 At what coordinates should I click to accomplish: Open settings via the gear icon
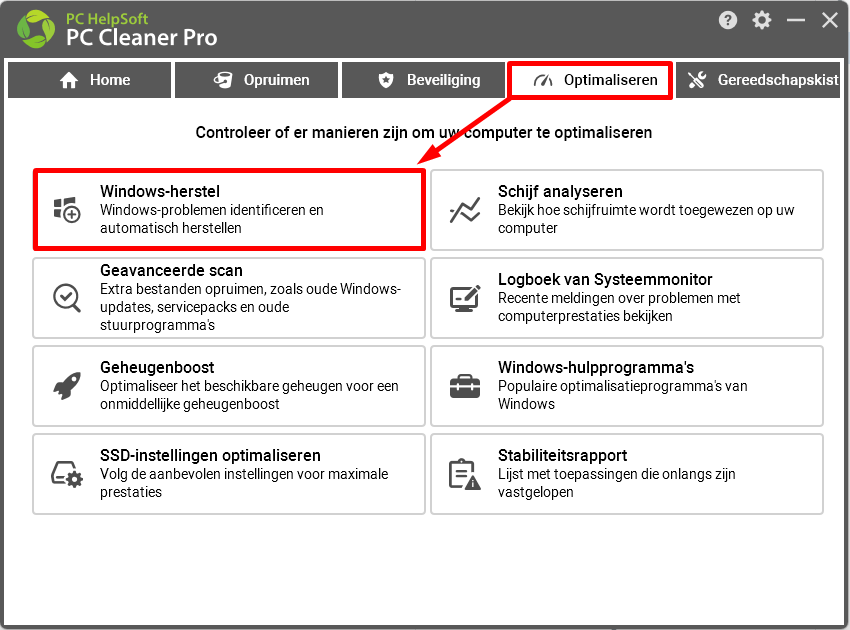pyautogui.click(x=762, y=21)
